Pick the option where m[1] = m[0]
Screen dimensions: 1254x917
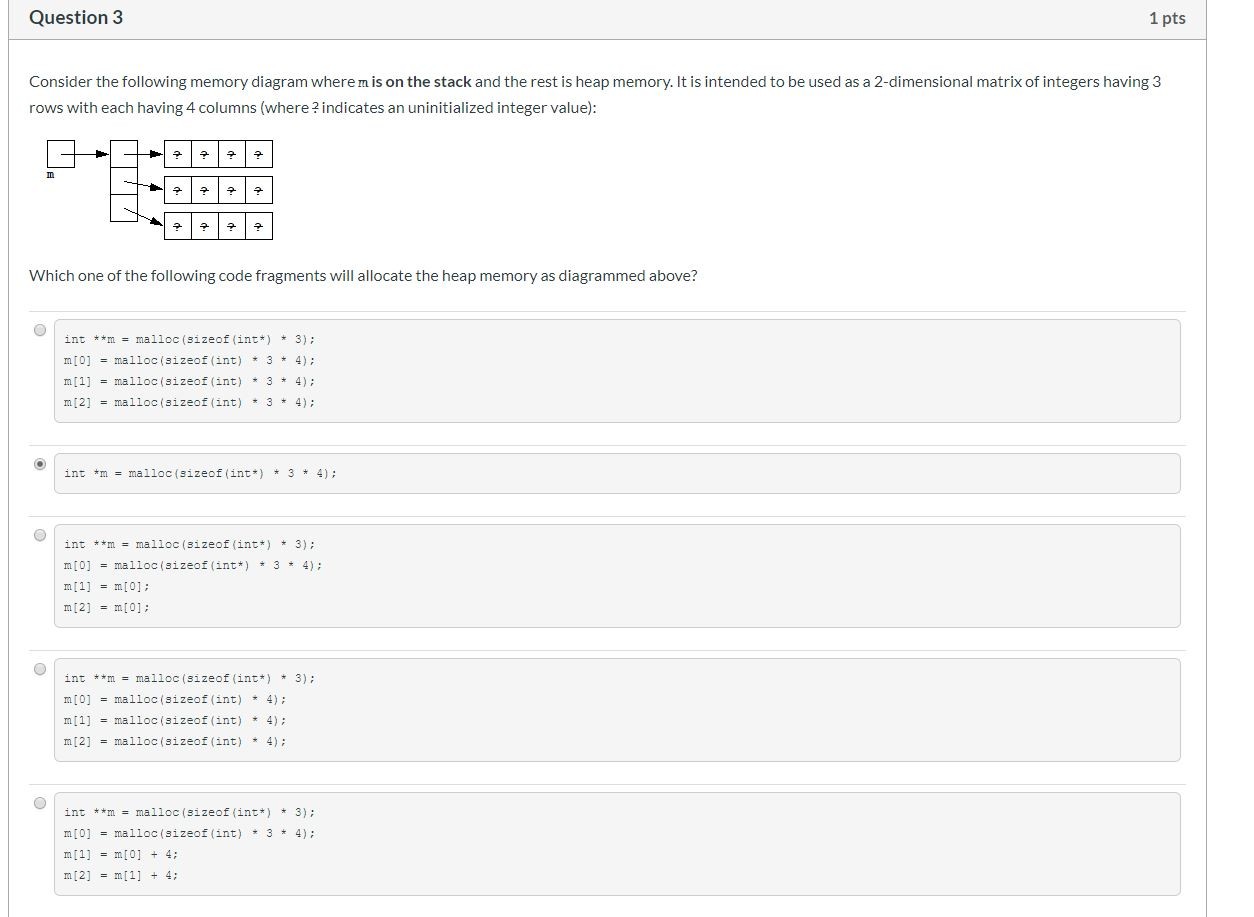pos(39,535)
